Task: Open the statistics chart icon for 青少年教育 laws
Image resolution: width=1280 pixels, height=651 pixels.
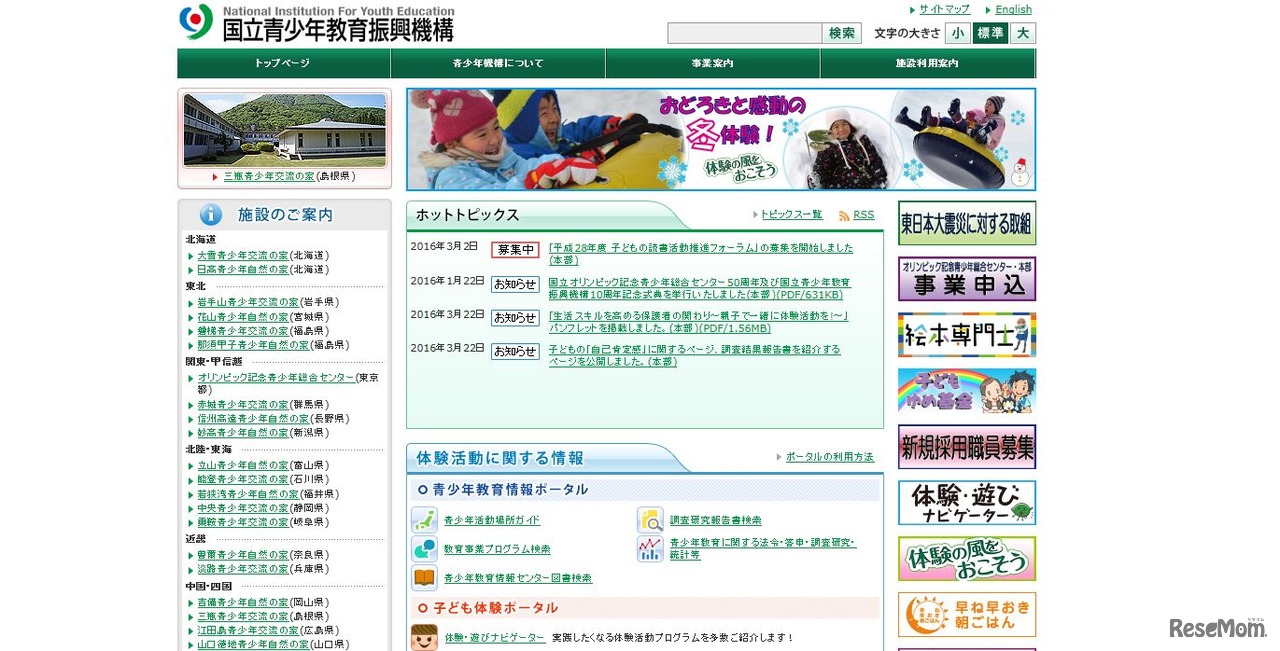Action: tap(652, 550)
